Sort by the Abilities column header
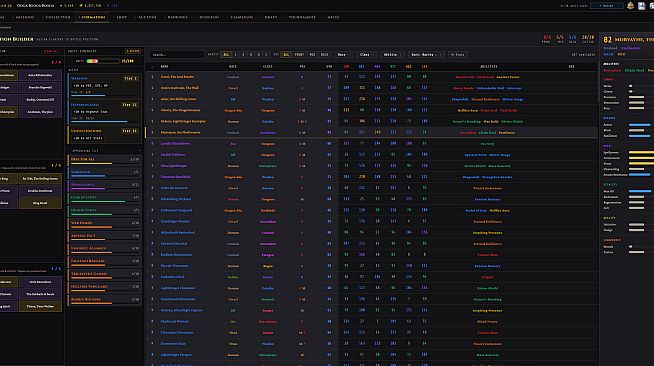 (488, 67)
